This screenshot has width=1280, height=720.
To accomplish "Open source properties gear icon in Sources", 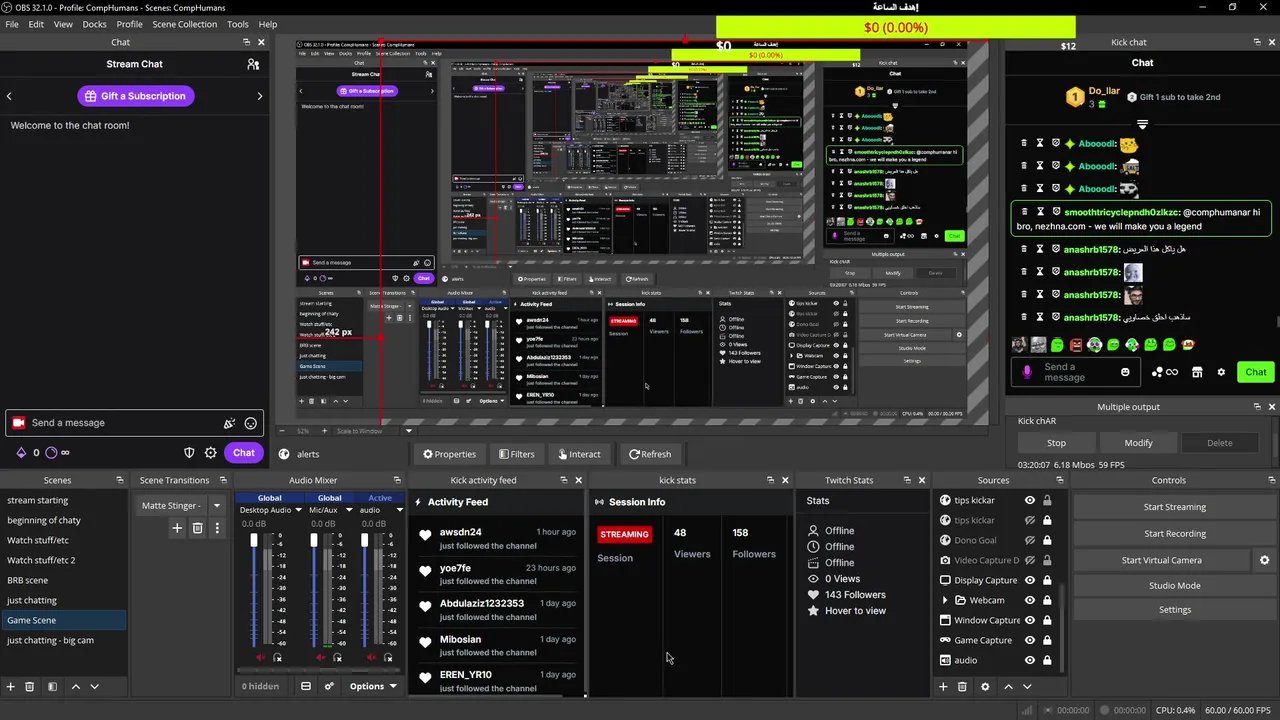I will click(x=985, y=687).
